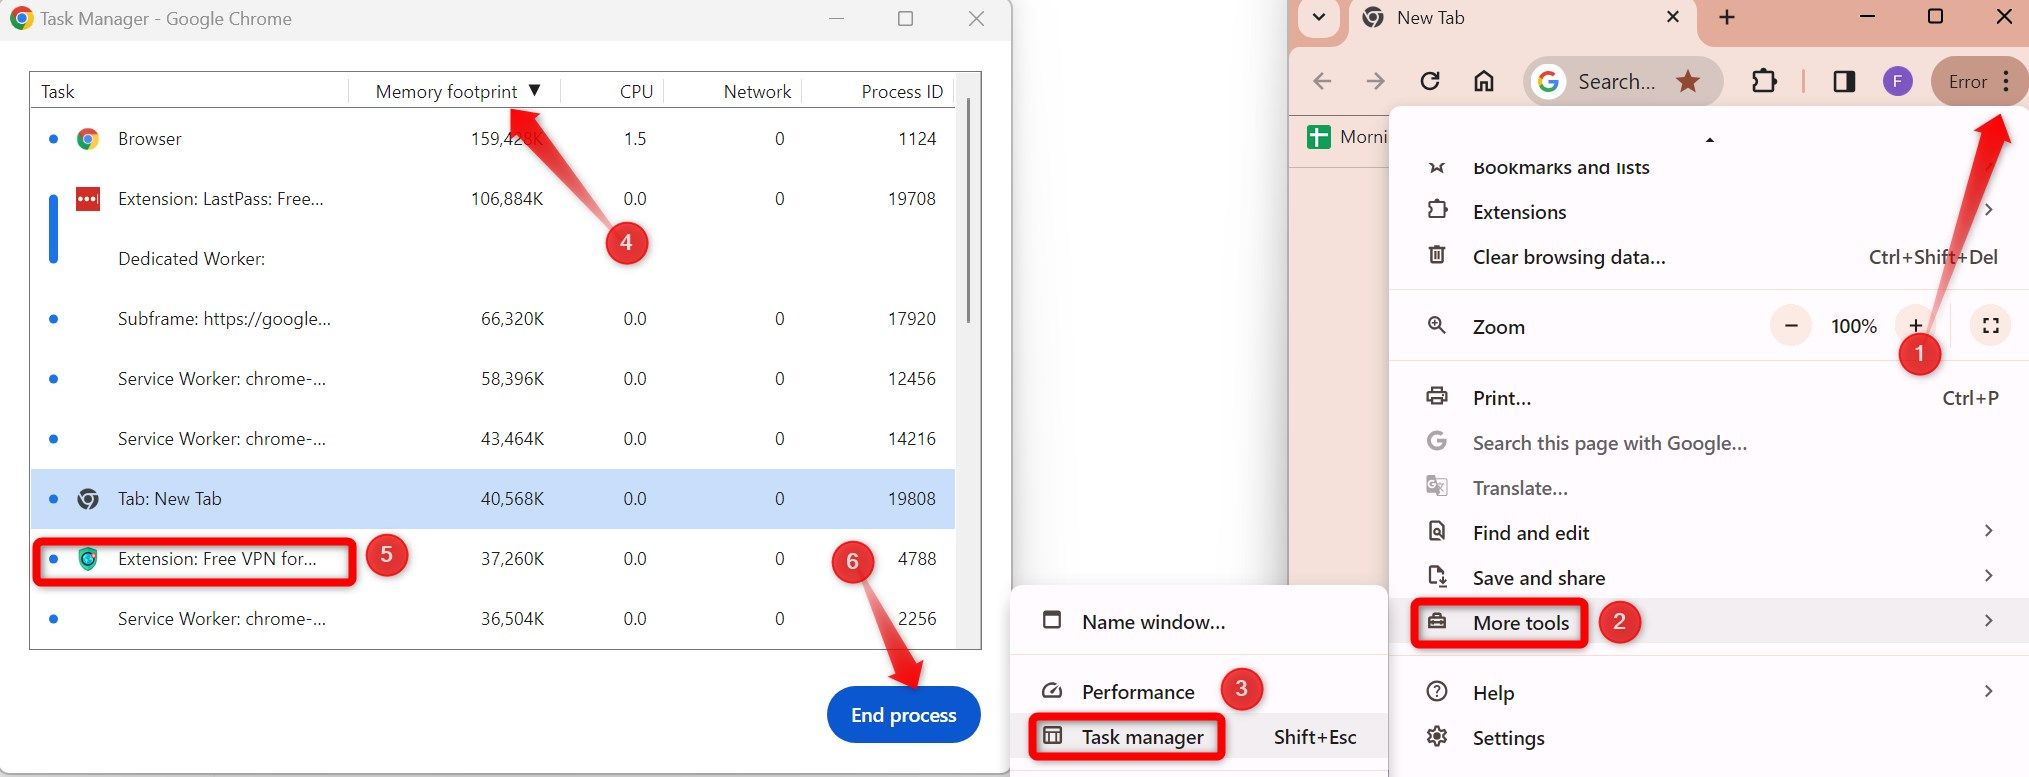
Task: Open the Chrome three-dot Error menu
Action: click(x=1981, y=81)
